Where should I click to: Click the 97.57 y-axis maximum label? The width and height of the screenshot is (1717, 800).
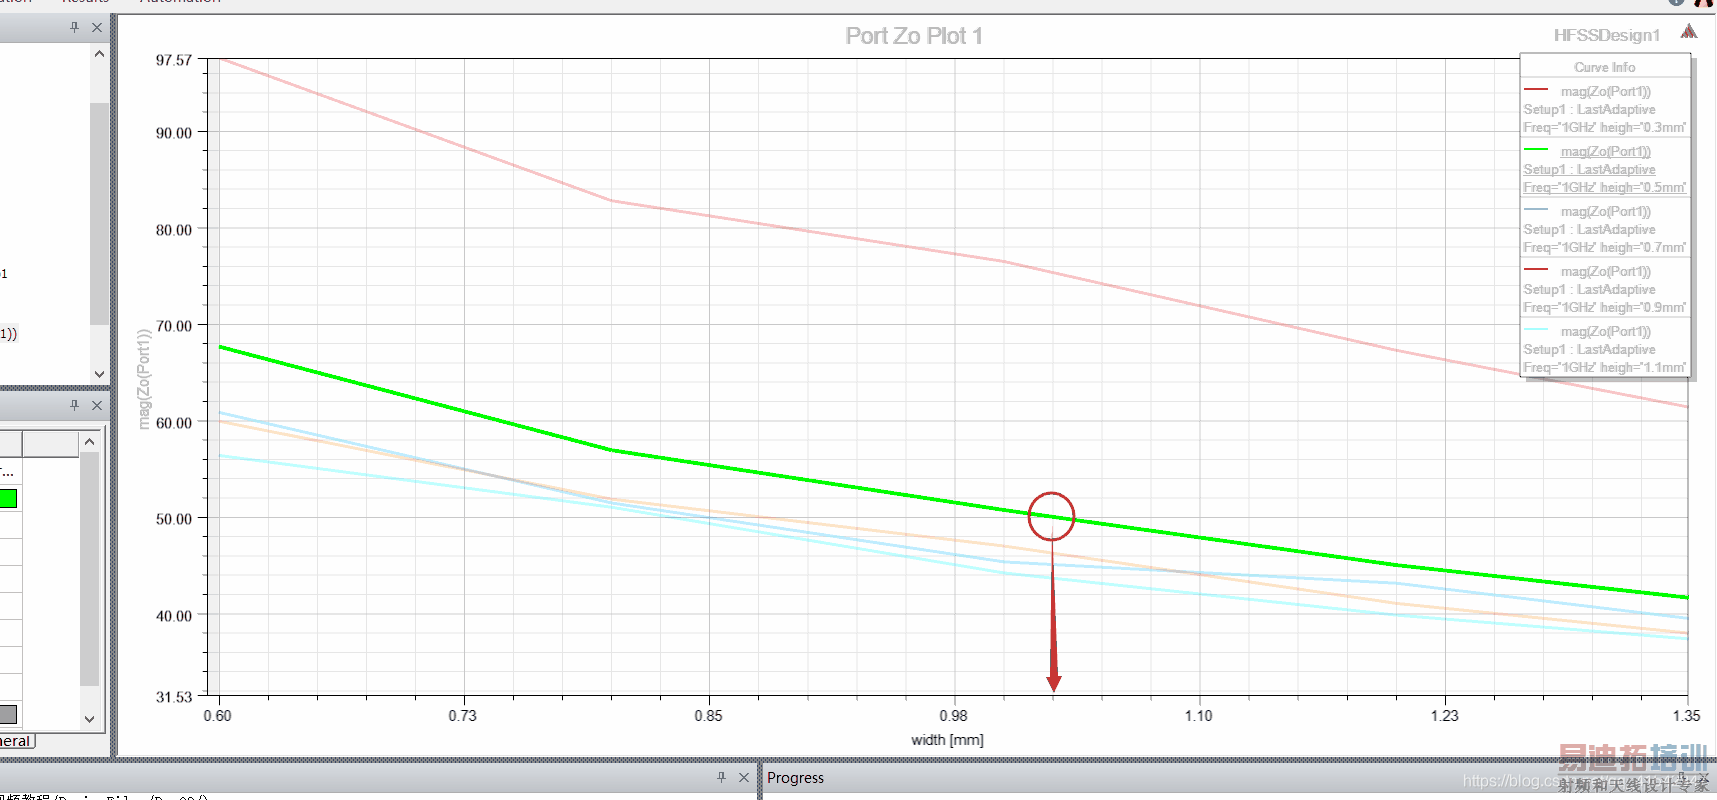174,60
